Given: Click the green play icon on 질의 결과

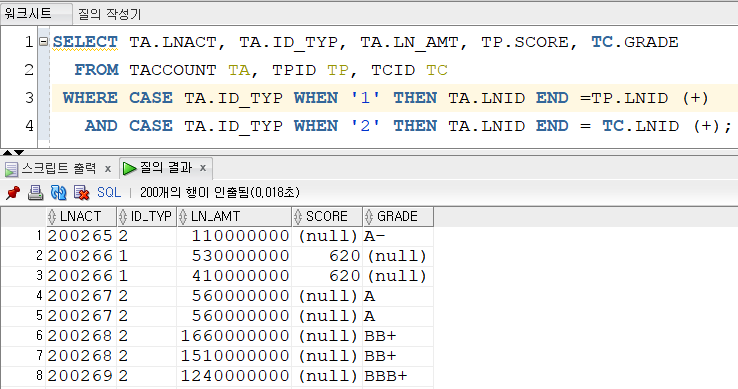Looking at the screenshot, I should pos(129,168).
